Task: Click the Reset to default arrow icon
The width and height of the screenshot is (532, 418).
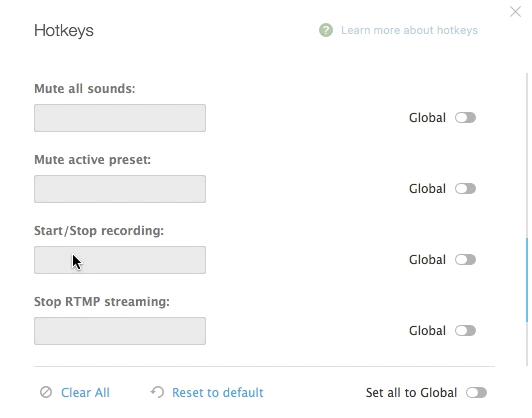Action: click(x=157, y=392)
